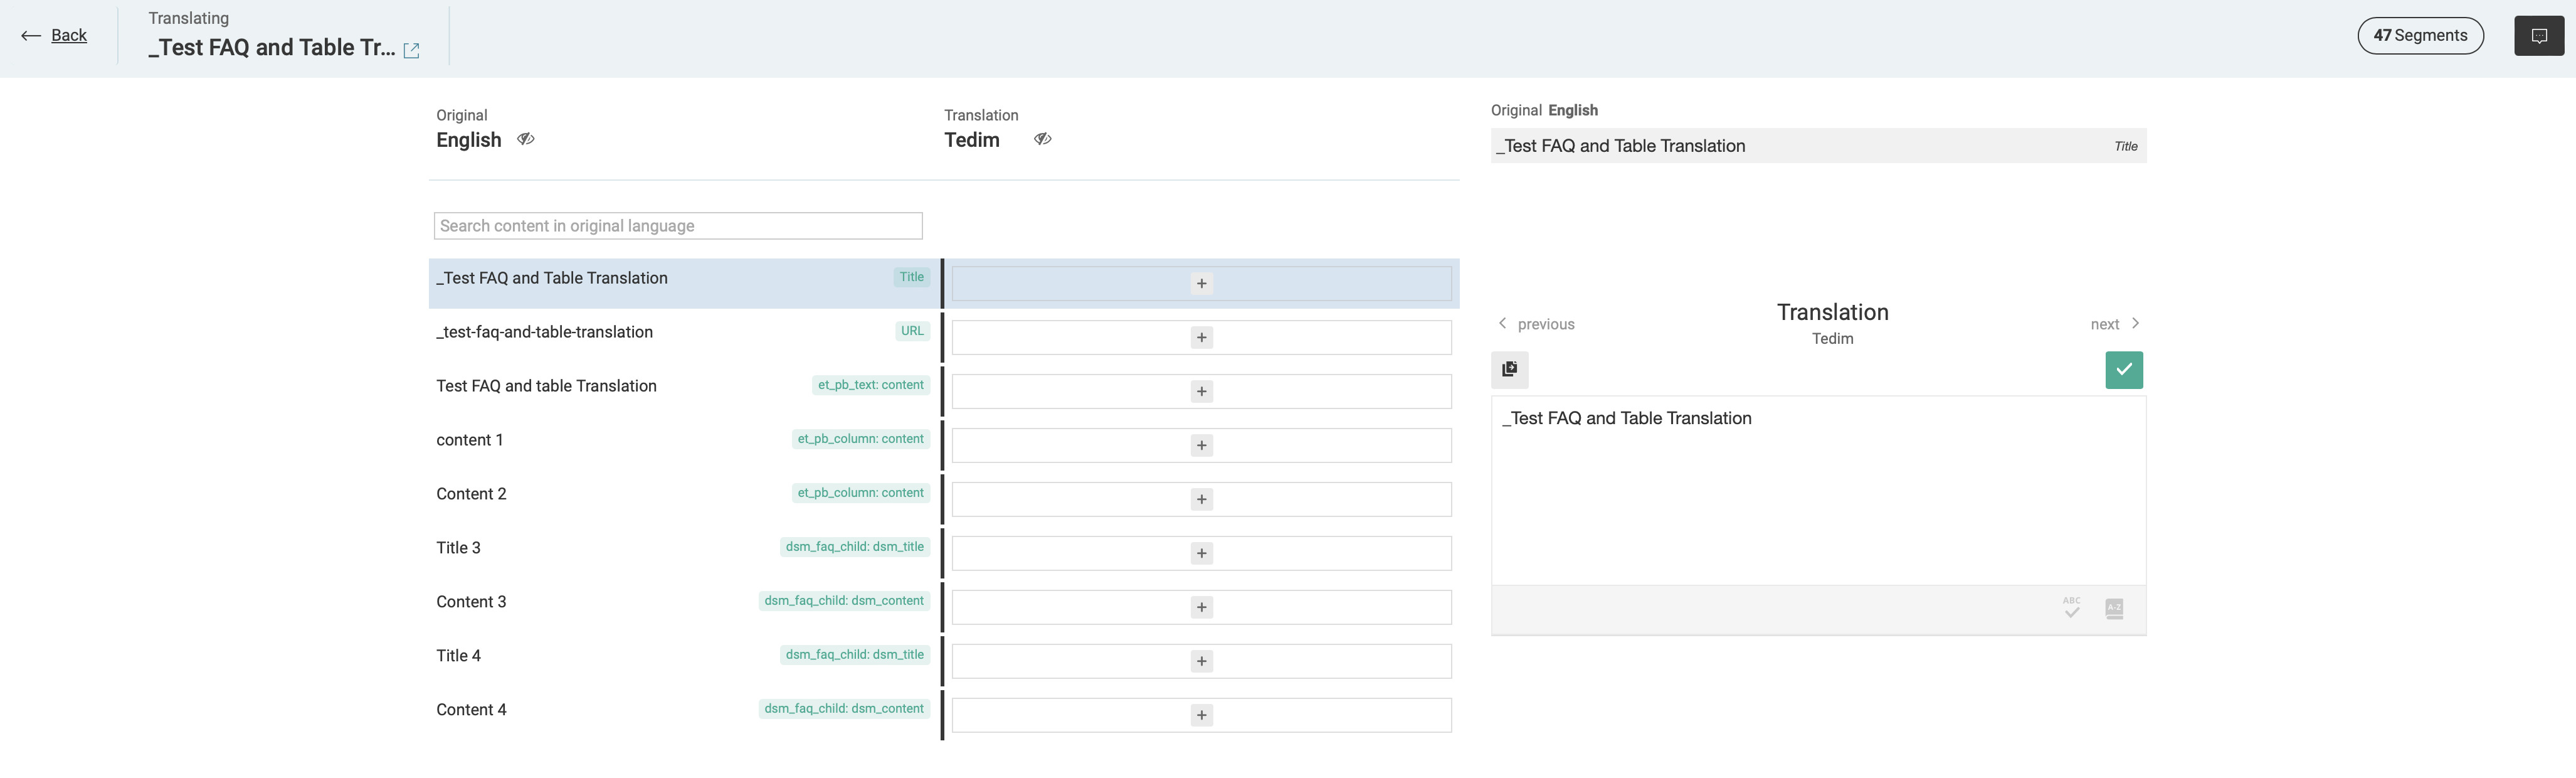This screenshot has height=778, width=2576.
Task: Click the 47 Segments button
Action: (2420, 36)
